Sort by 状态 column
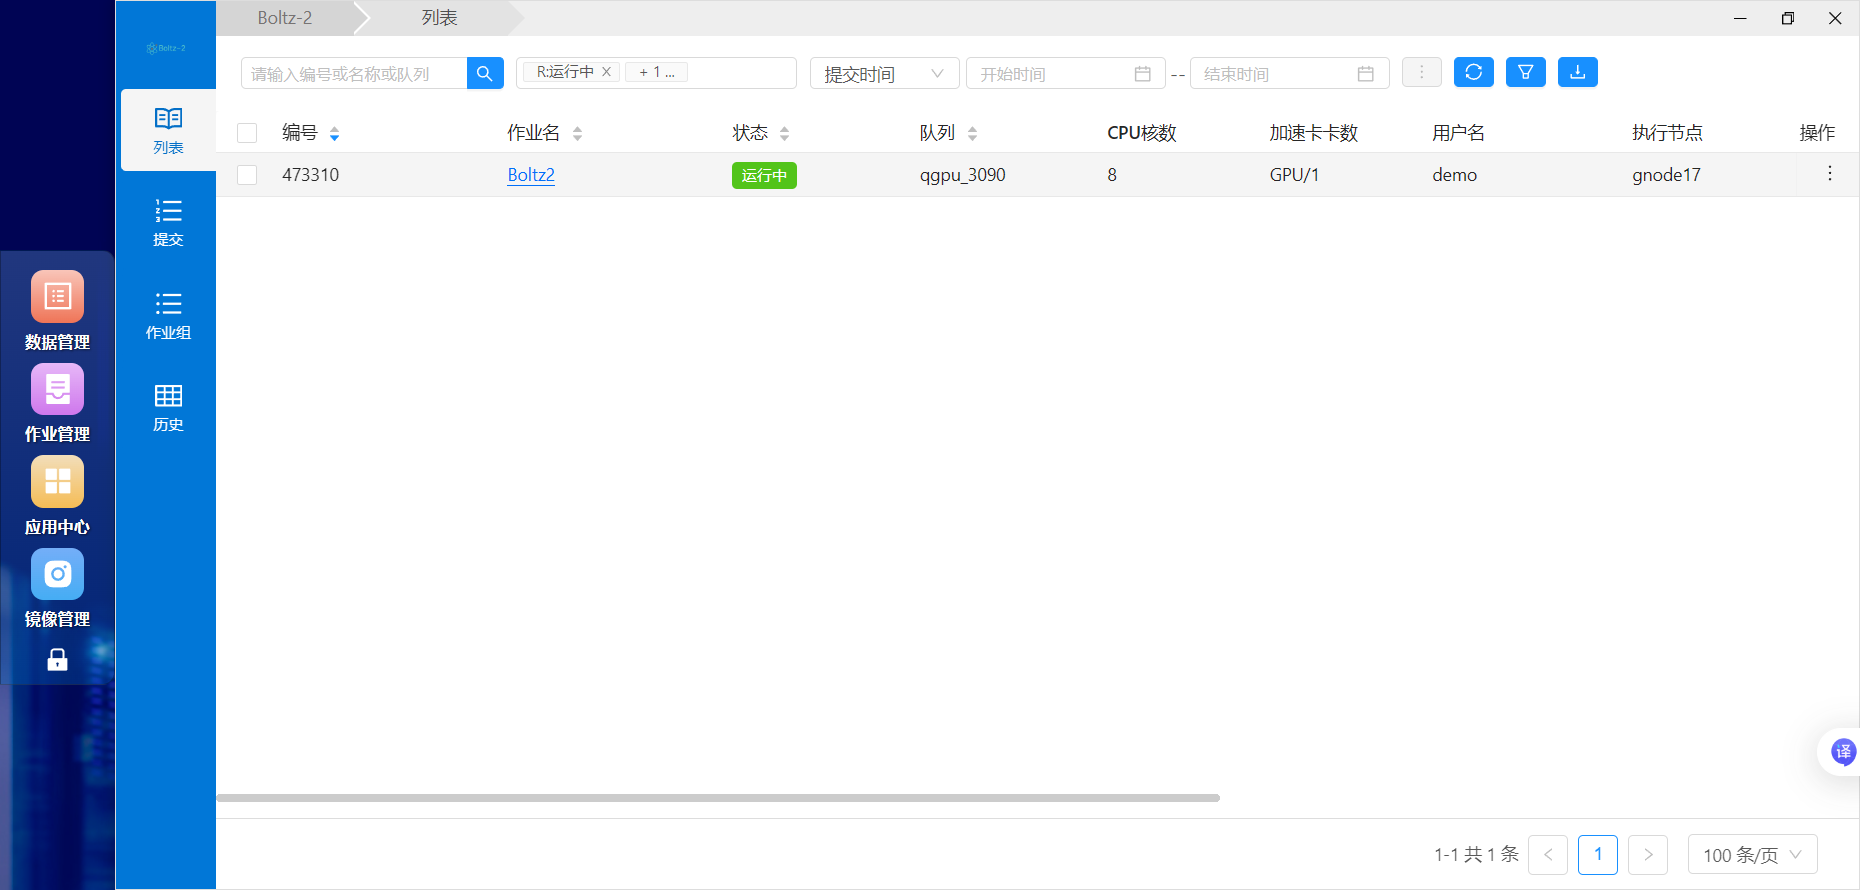This screenshot has height=890, width=1860. [784, 133]
